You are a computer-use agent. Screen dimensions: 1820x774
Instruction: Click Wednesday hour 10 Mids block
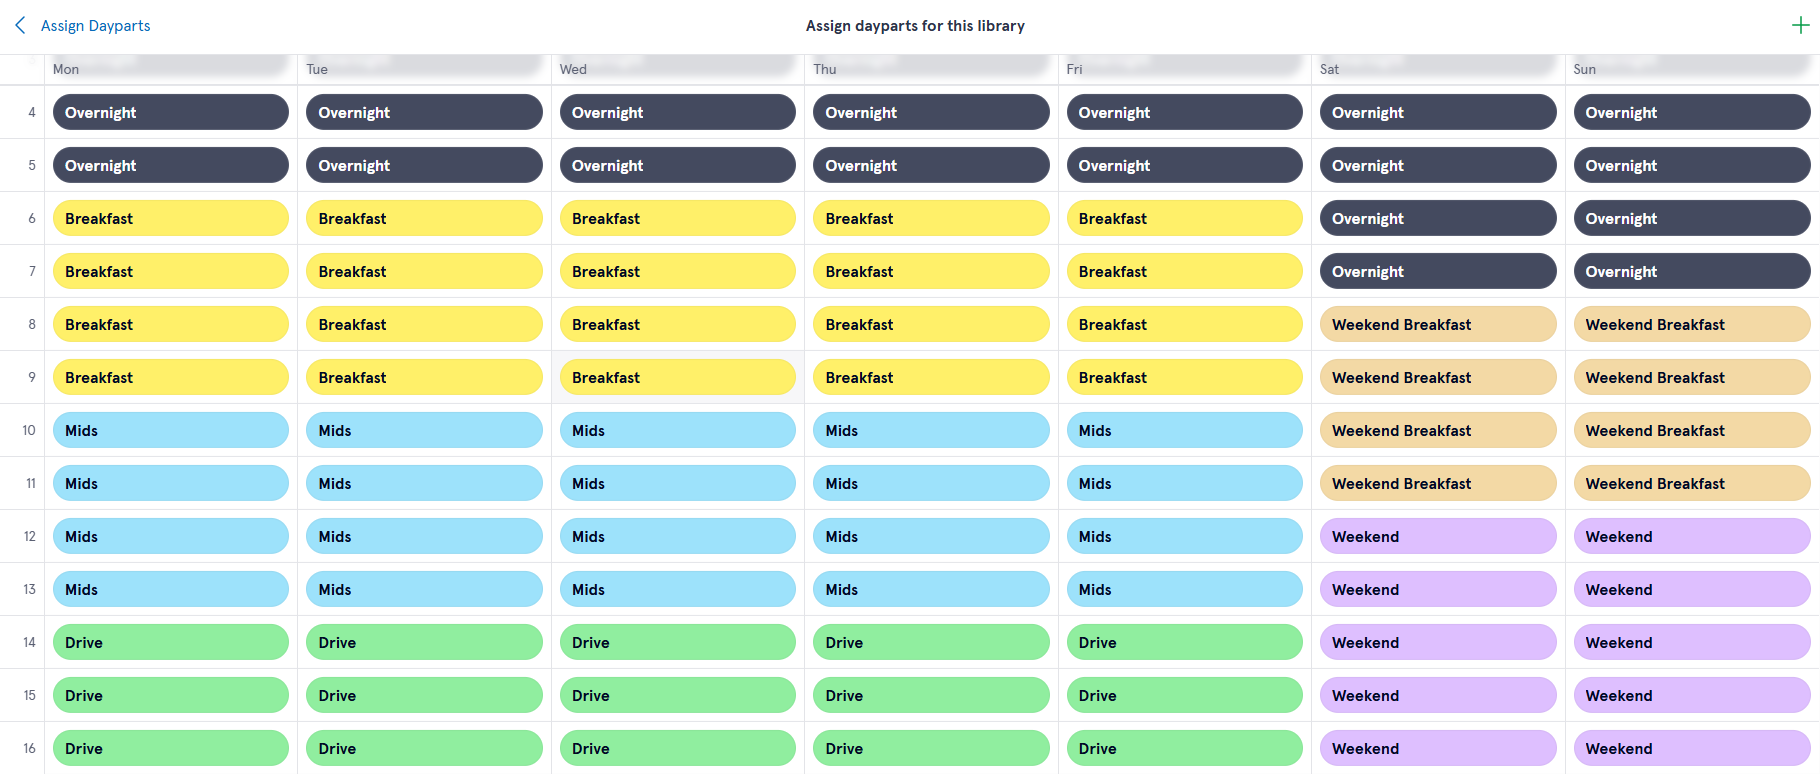(x=677, y=430)
